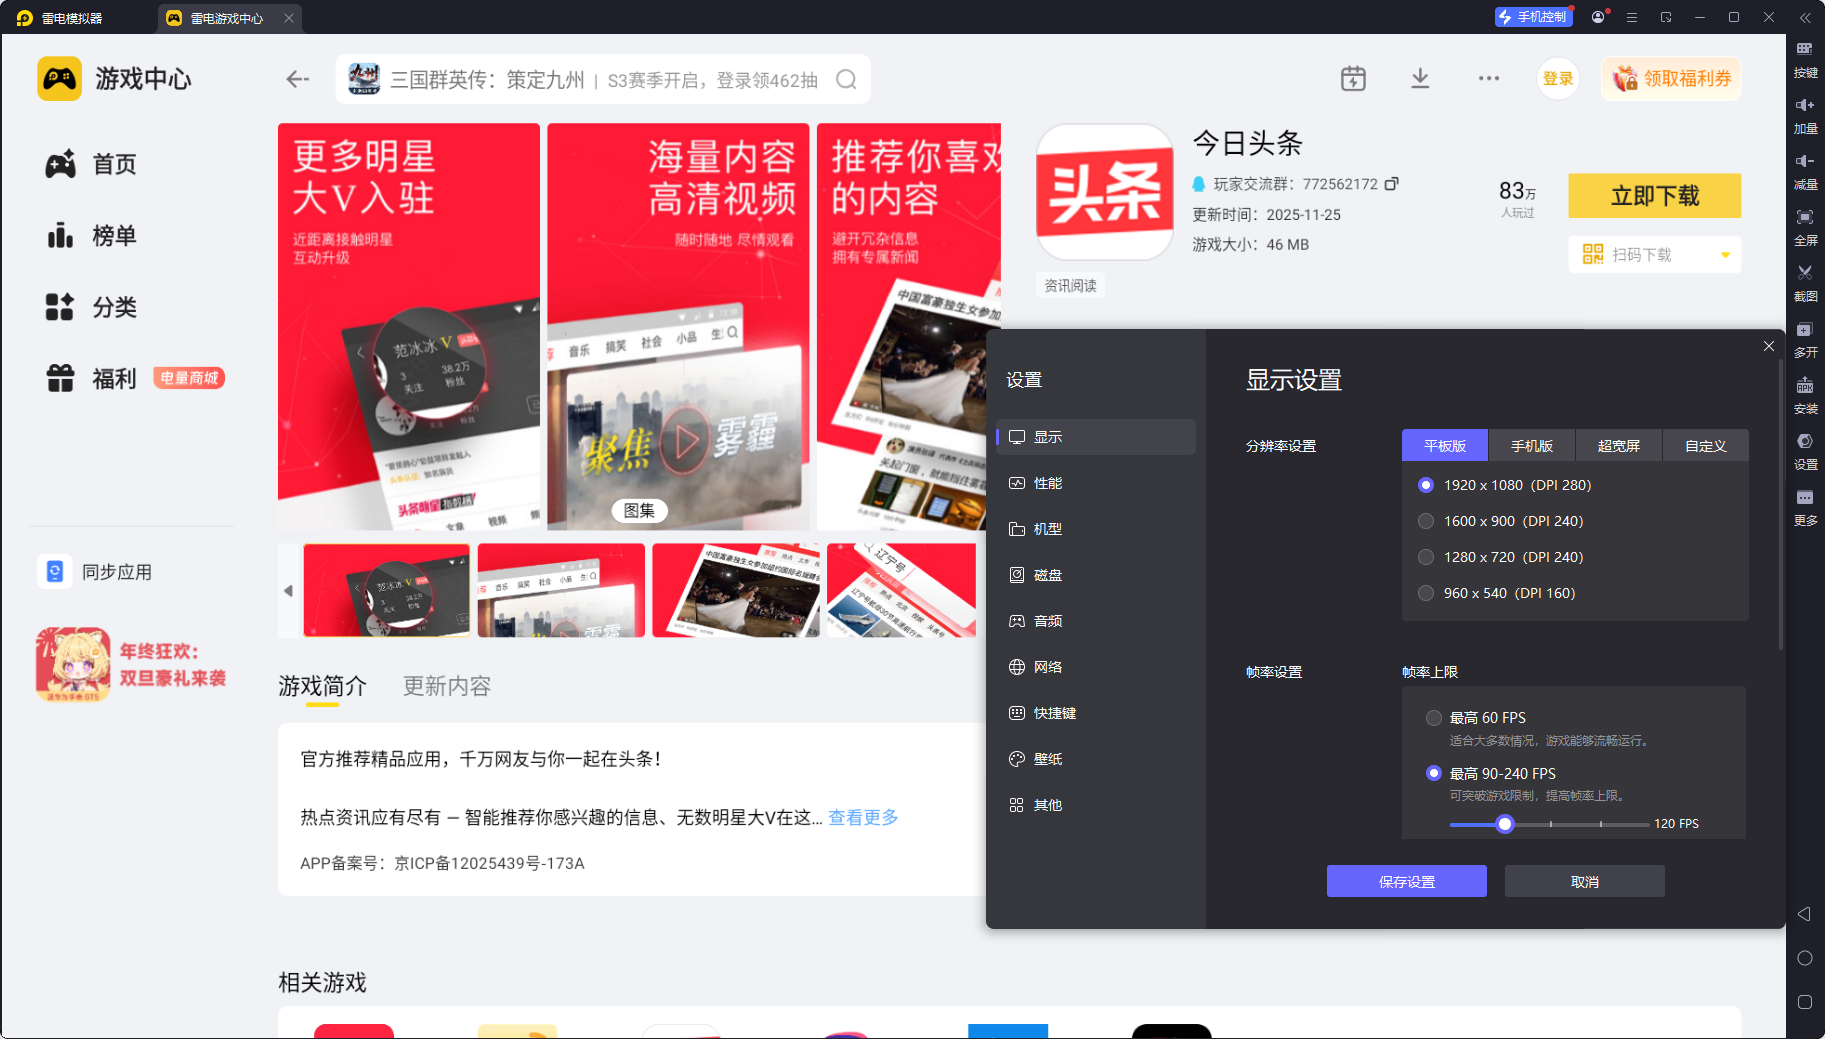1825x1039 pixels.
Task: Select 1600 x 900 resolution option
Action: click(1426, 521)
